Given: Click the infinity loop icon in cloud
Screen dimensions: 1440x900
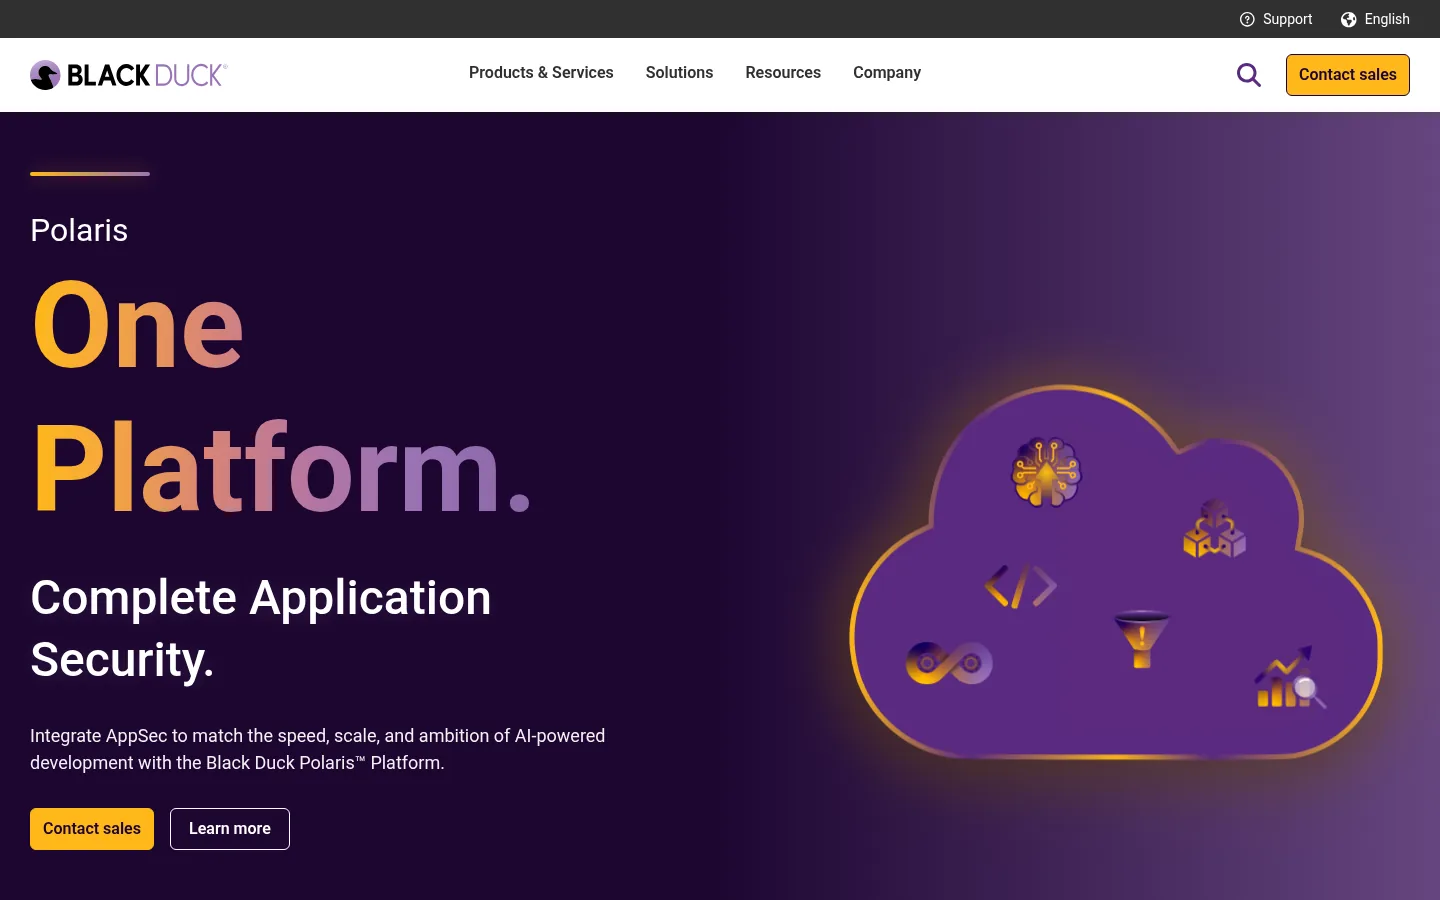Looking at the screenshot, I should [x=949, y=663].
